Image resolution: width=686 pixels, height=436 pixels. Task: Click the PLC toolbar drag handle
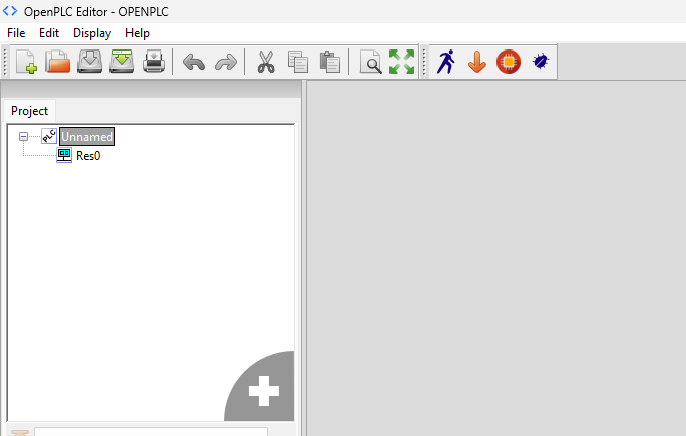pos(424,62)
